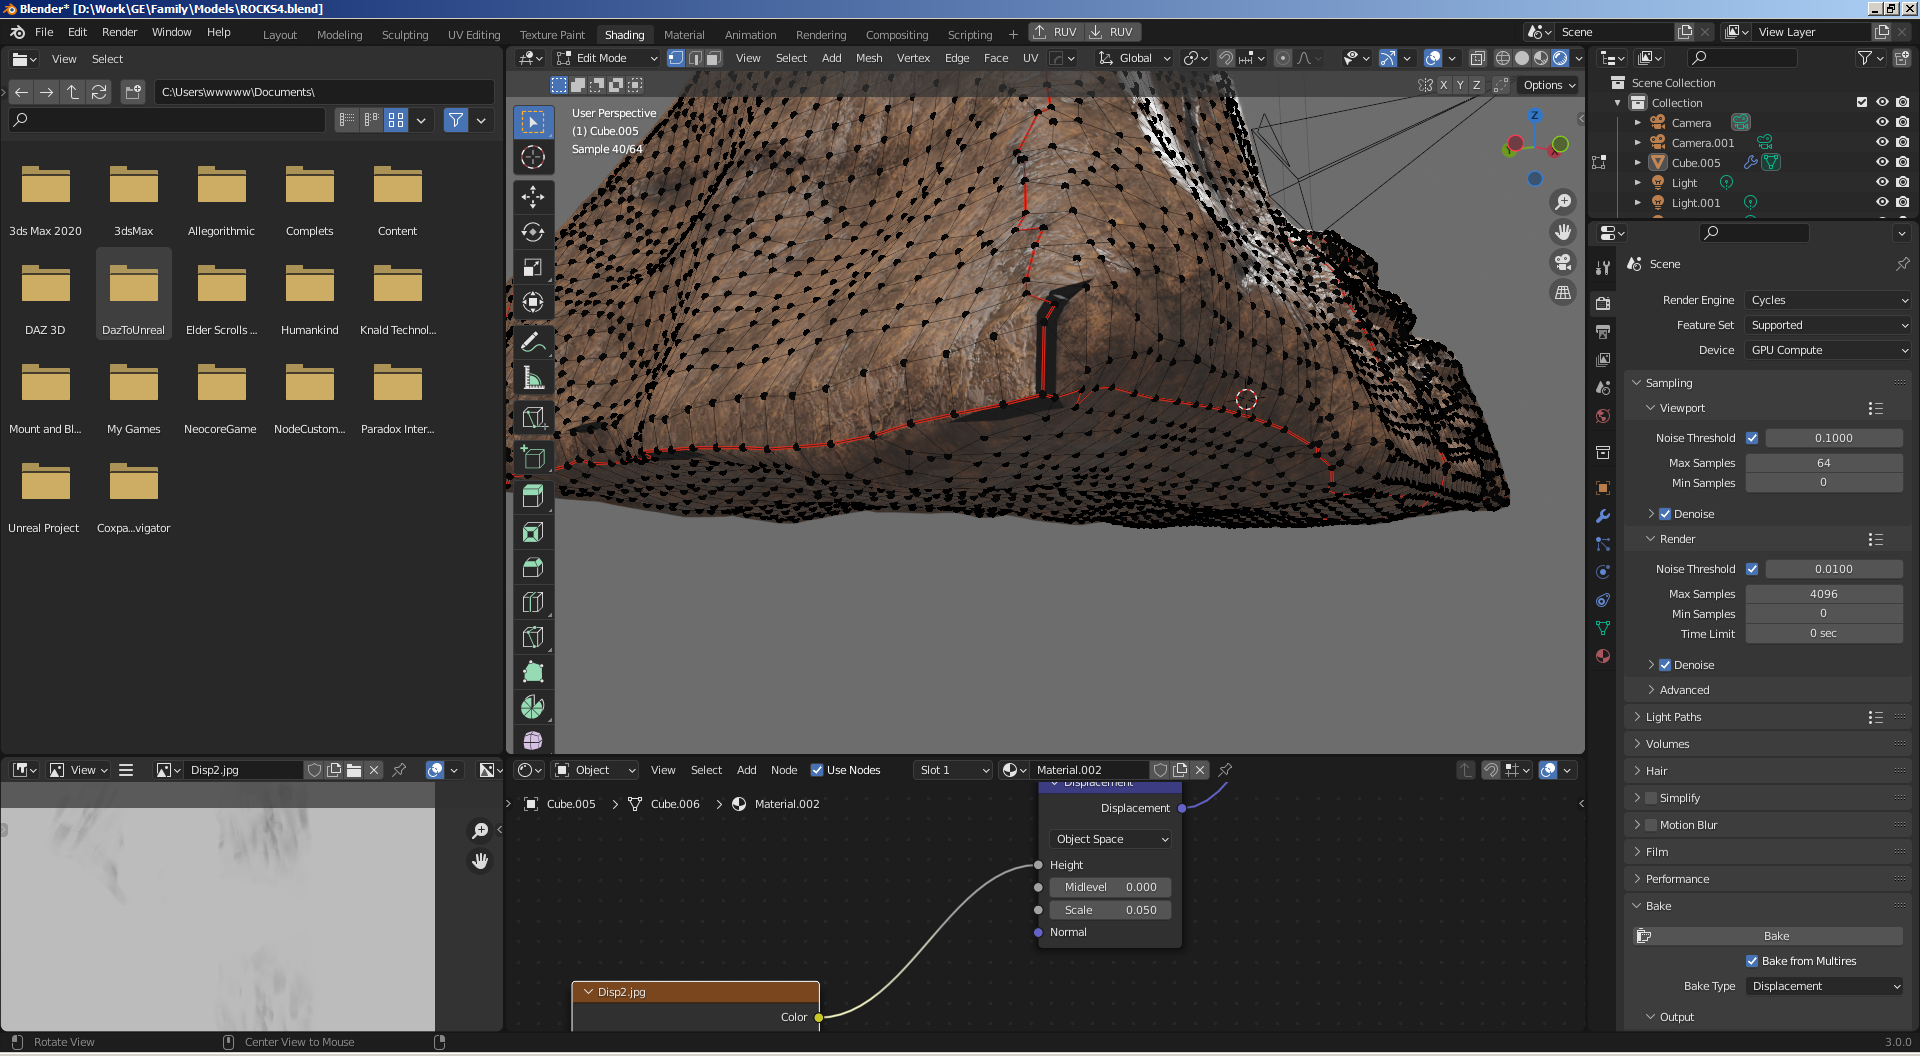1920x1056 pixels.
Task: Open the viewport Options button
Action: [x=1548, y=85]
